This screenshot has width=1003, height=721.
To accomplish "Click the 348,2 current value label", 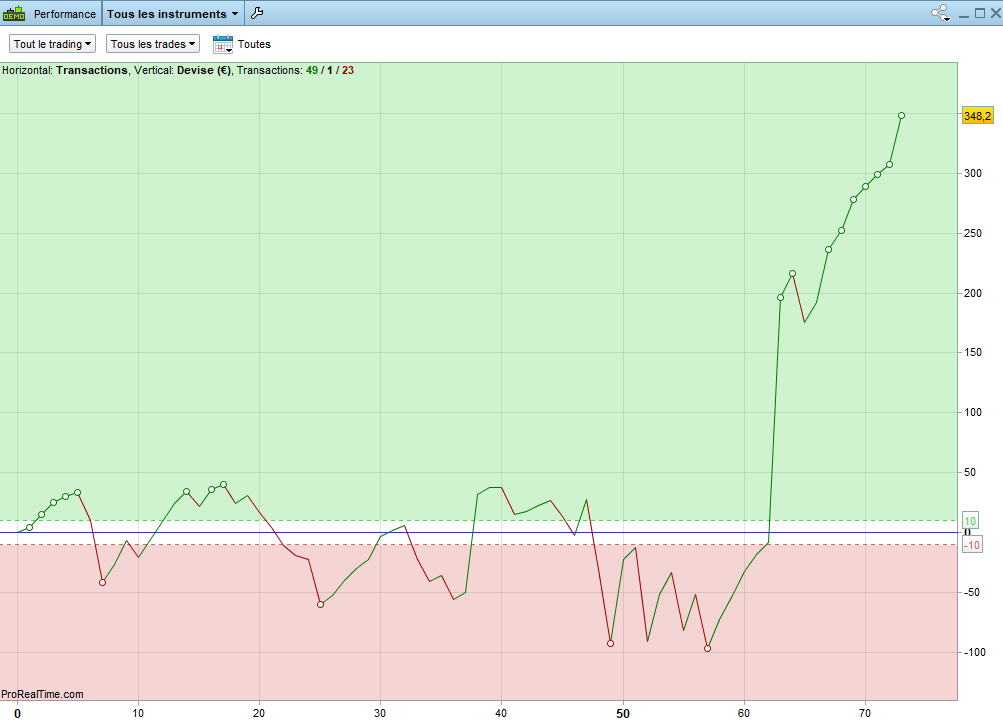I will [x=977, y=116].
